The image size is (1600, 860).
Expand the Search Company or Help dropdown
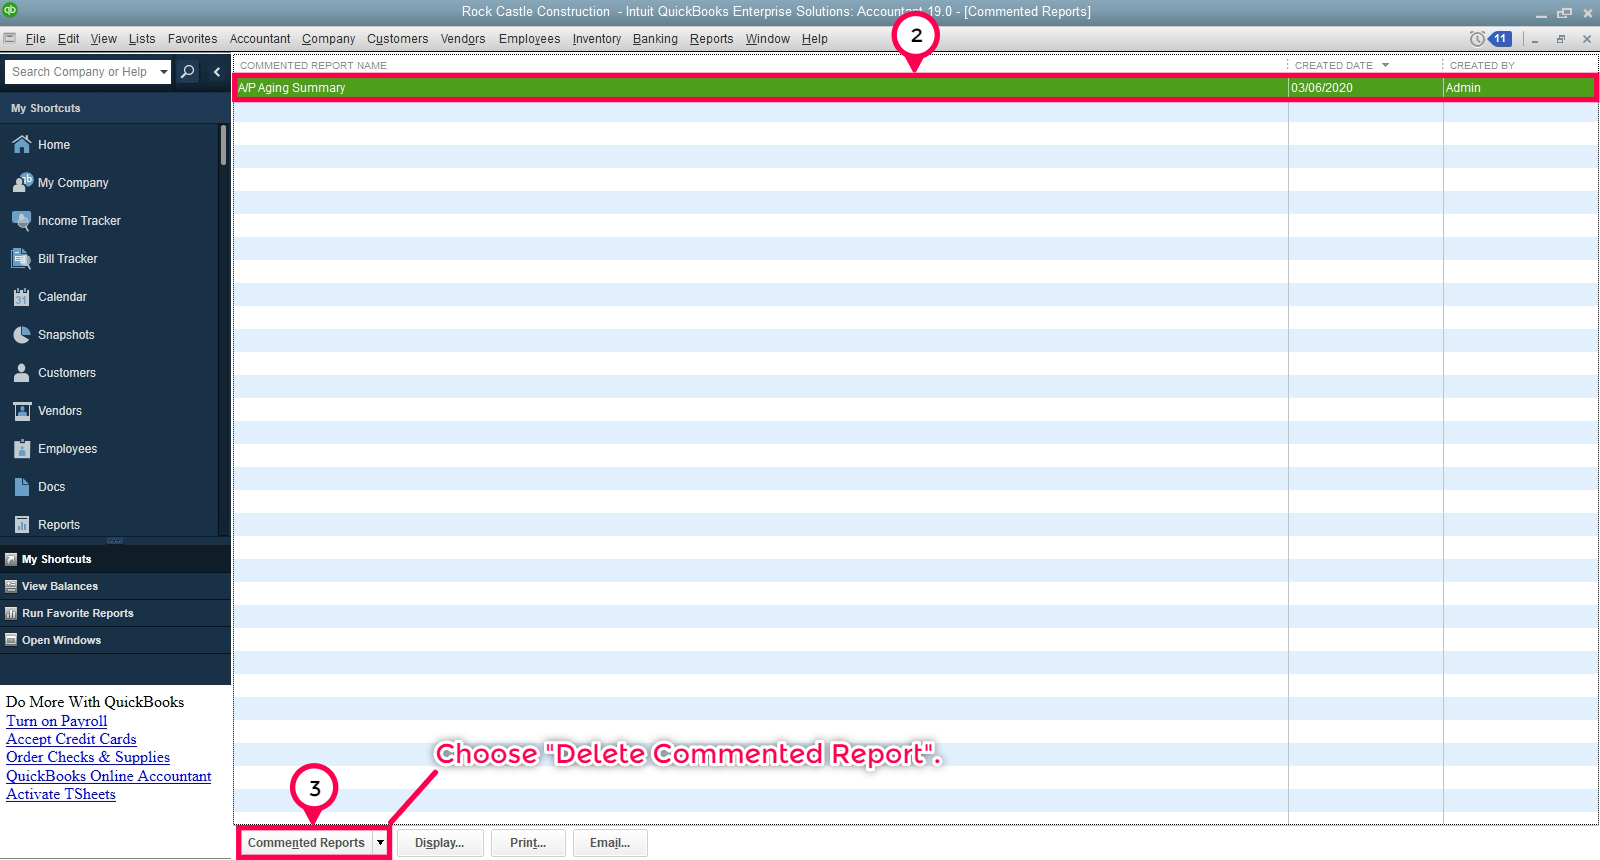164,72
